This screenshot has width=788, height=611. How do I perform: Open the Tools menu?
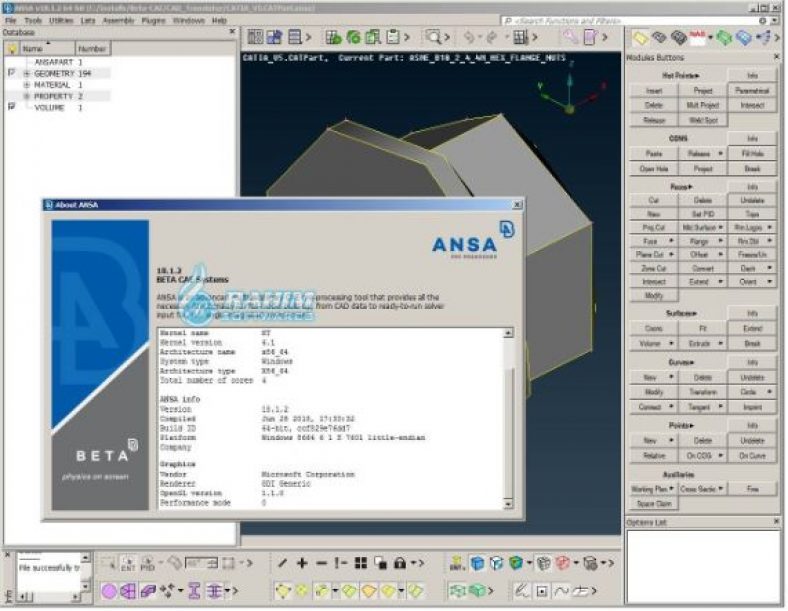click(x=33, y=21)
